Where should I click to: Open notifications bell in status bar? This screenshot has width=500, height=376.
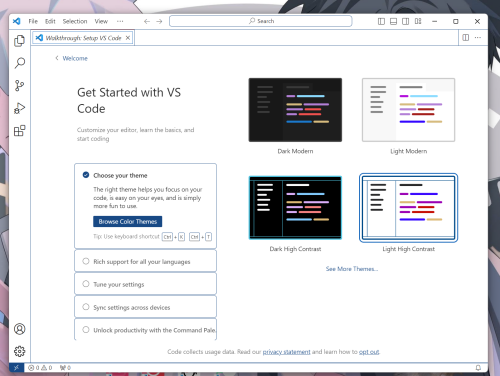coord(478,368)
